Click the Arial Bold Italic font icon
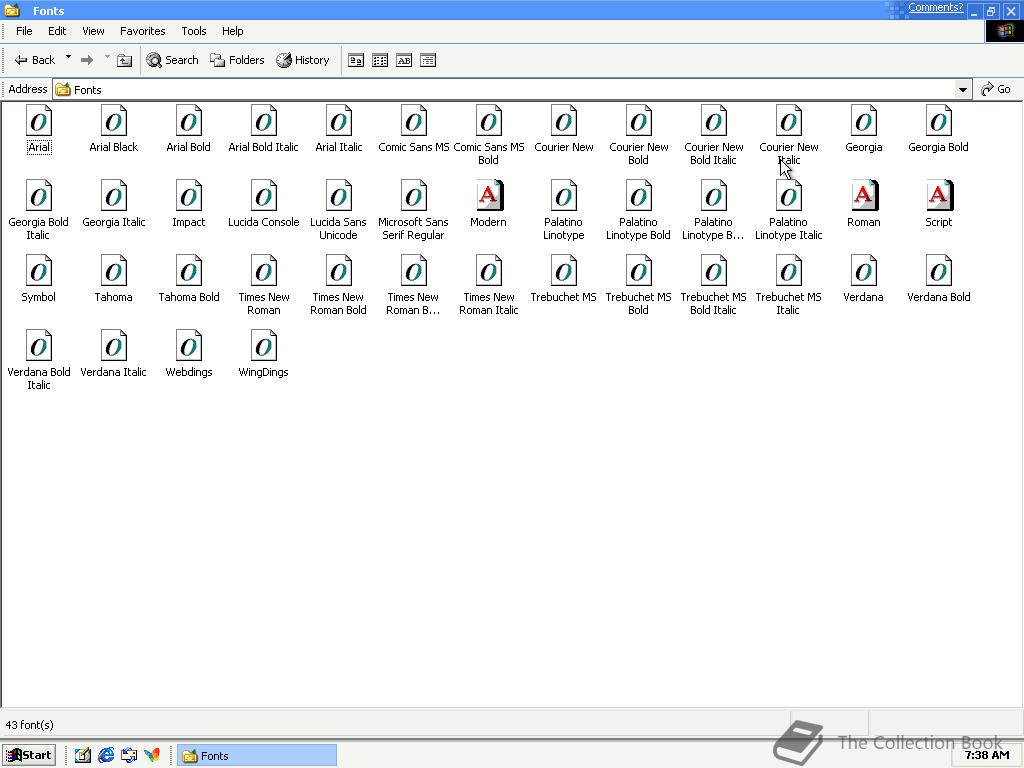Image resolution: width=1024 pixels, height=768 pixels. tap(264, 121)
